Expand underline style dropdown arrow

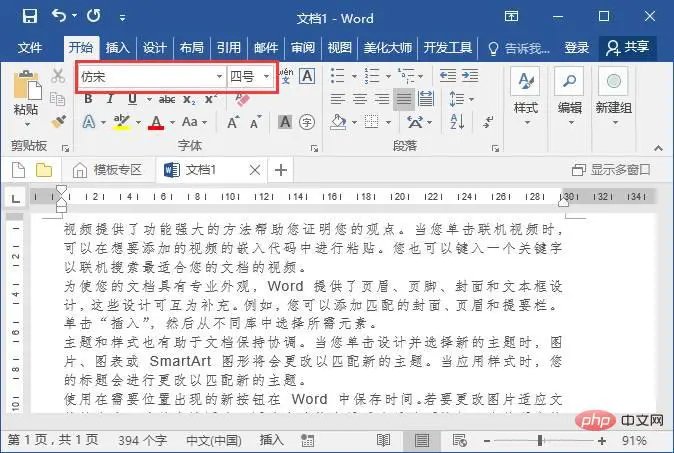149,100
